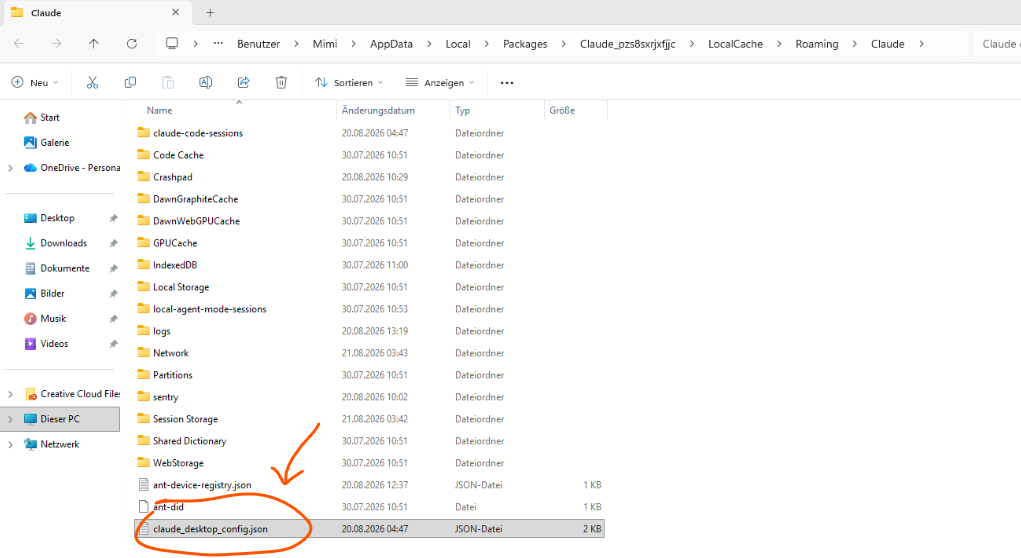The image size is (1021, 558).
Task: Click the Cut scissors icon
Action: (x=92, y=83)
